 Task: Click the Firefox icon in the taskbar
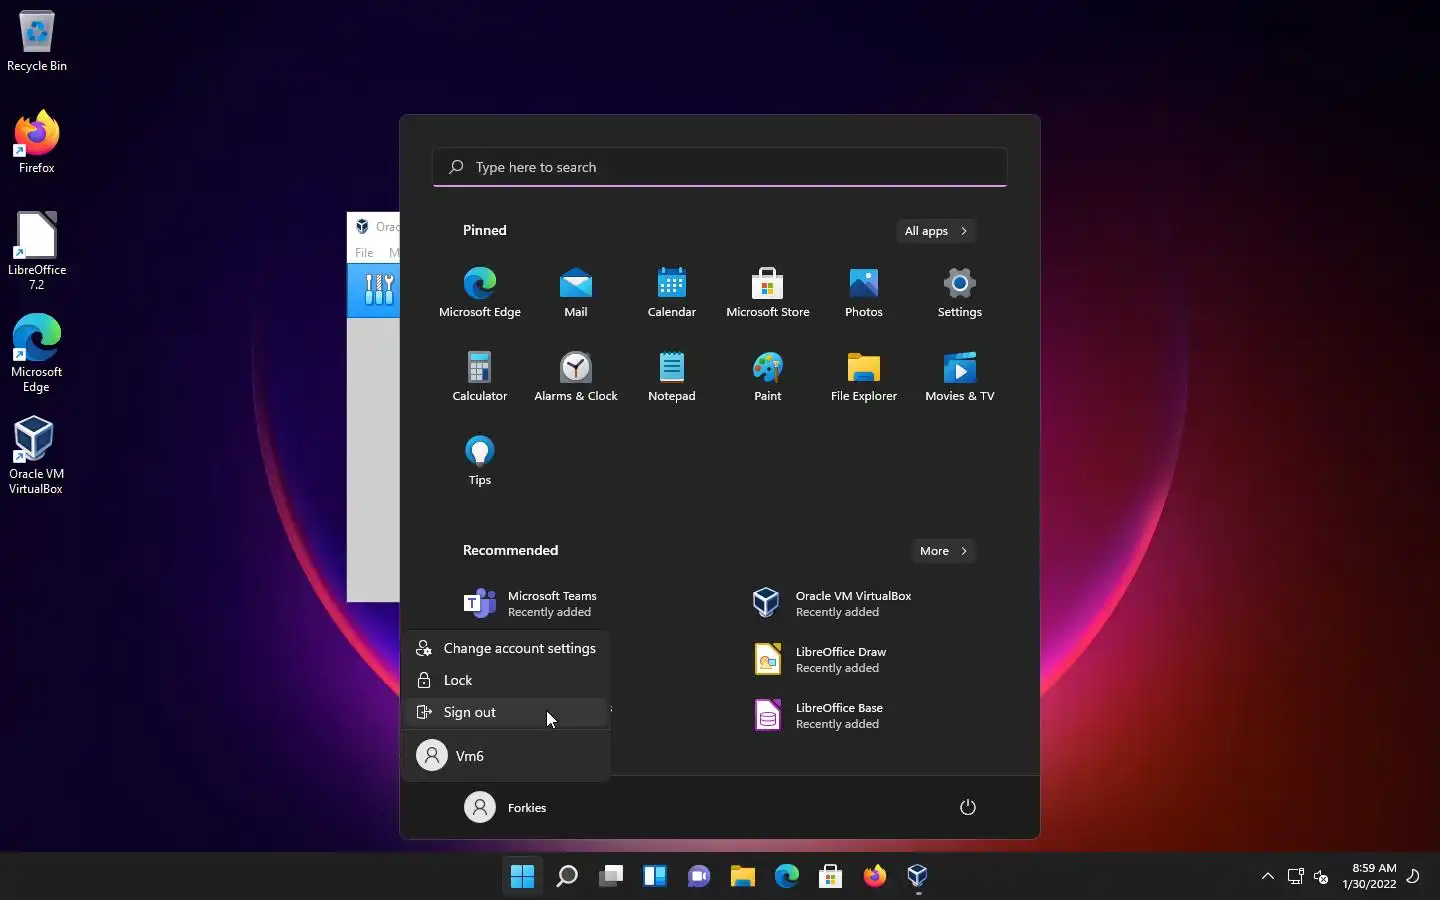pyautogui.click(x=874, y=876)
